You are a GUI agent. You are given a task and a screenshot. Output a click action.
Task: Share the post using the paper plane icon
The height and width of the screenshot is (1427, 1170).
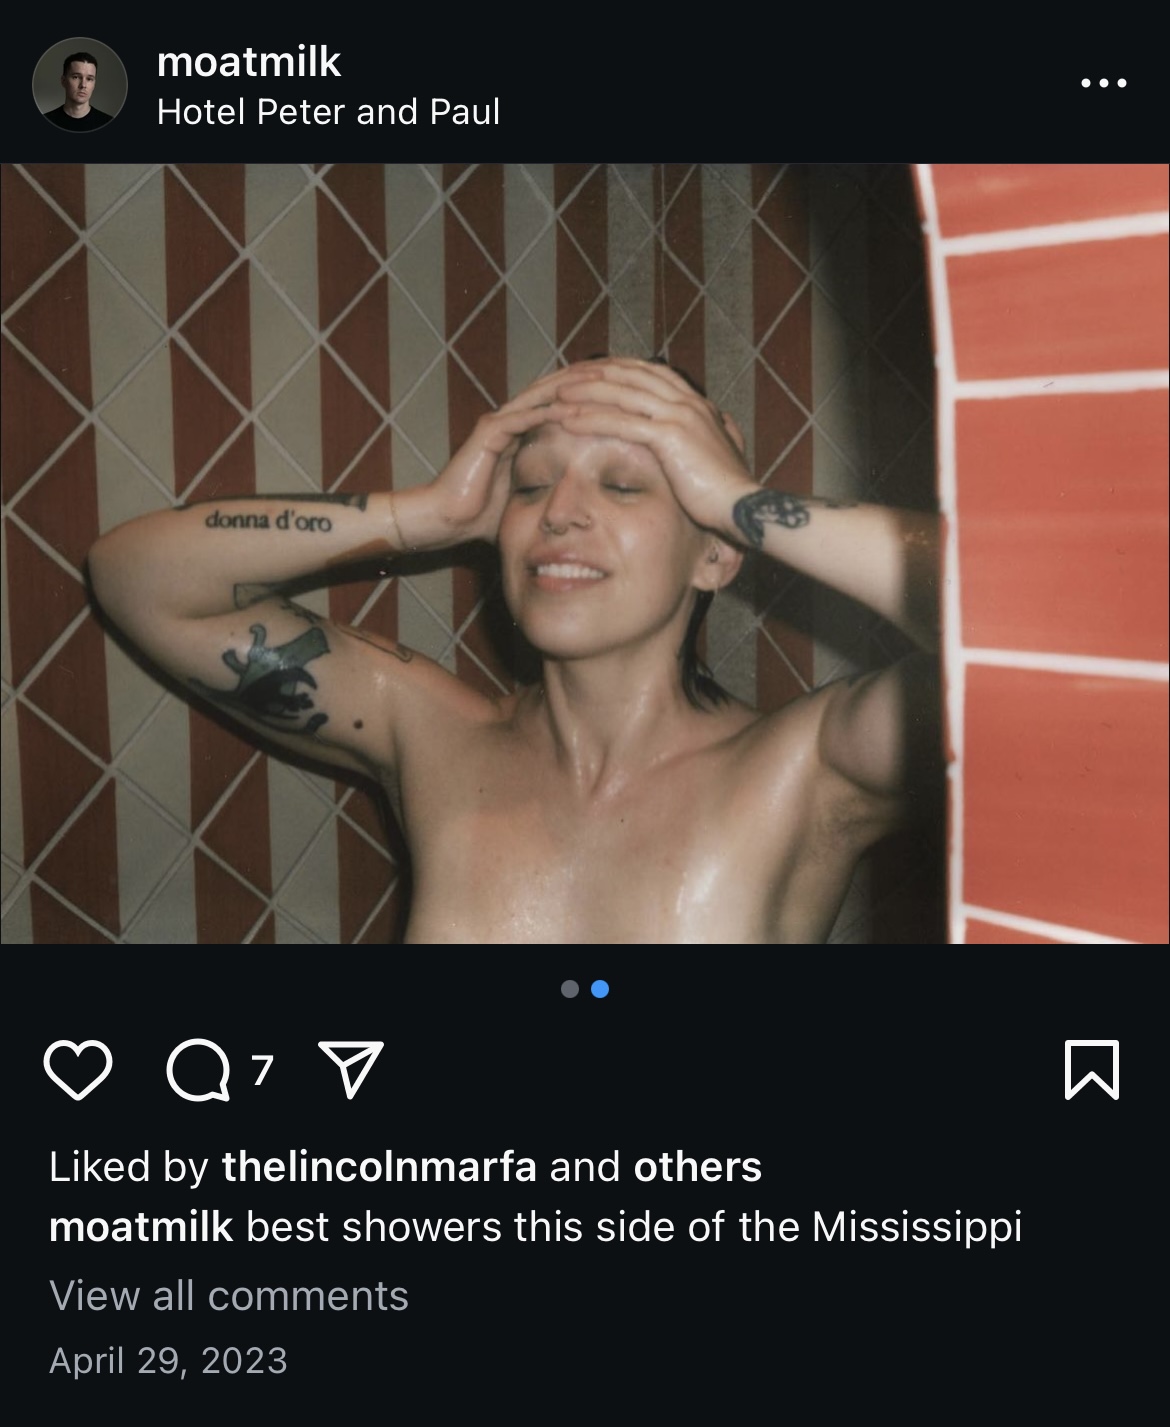click(350, 1070)
